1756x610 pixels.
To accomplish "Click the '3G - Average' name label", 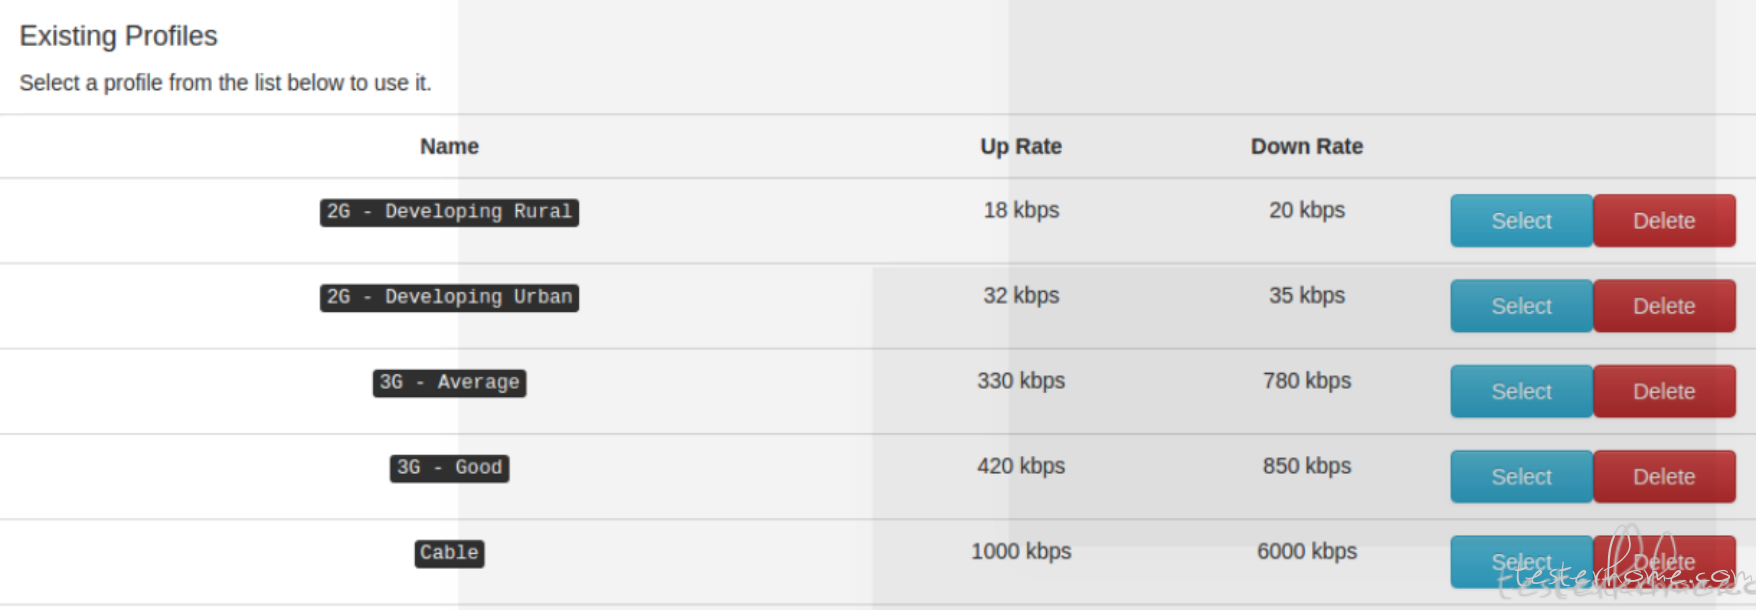I will [449, 382].
